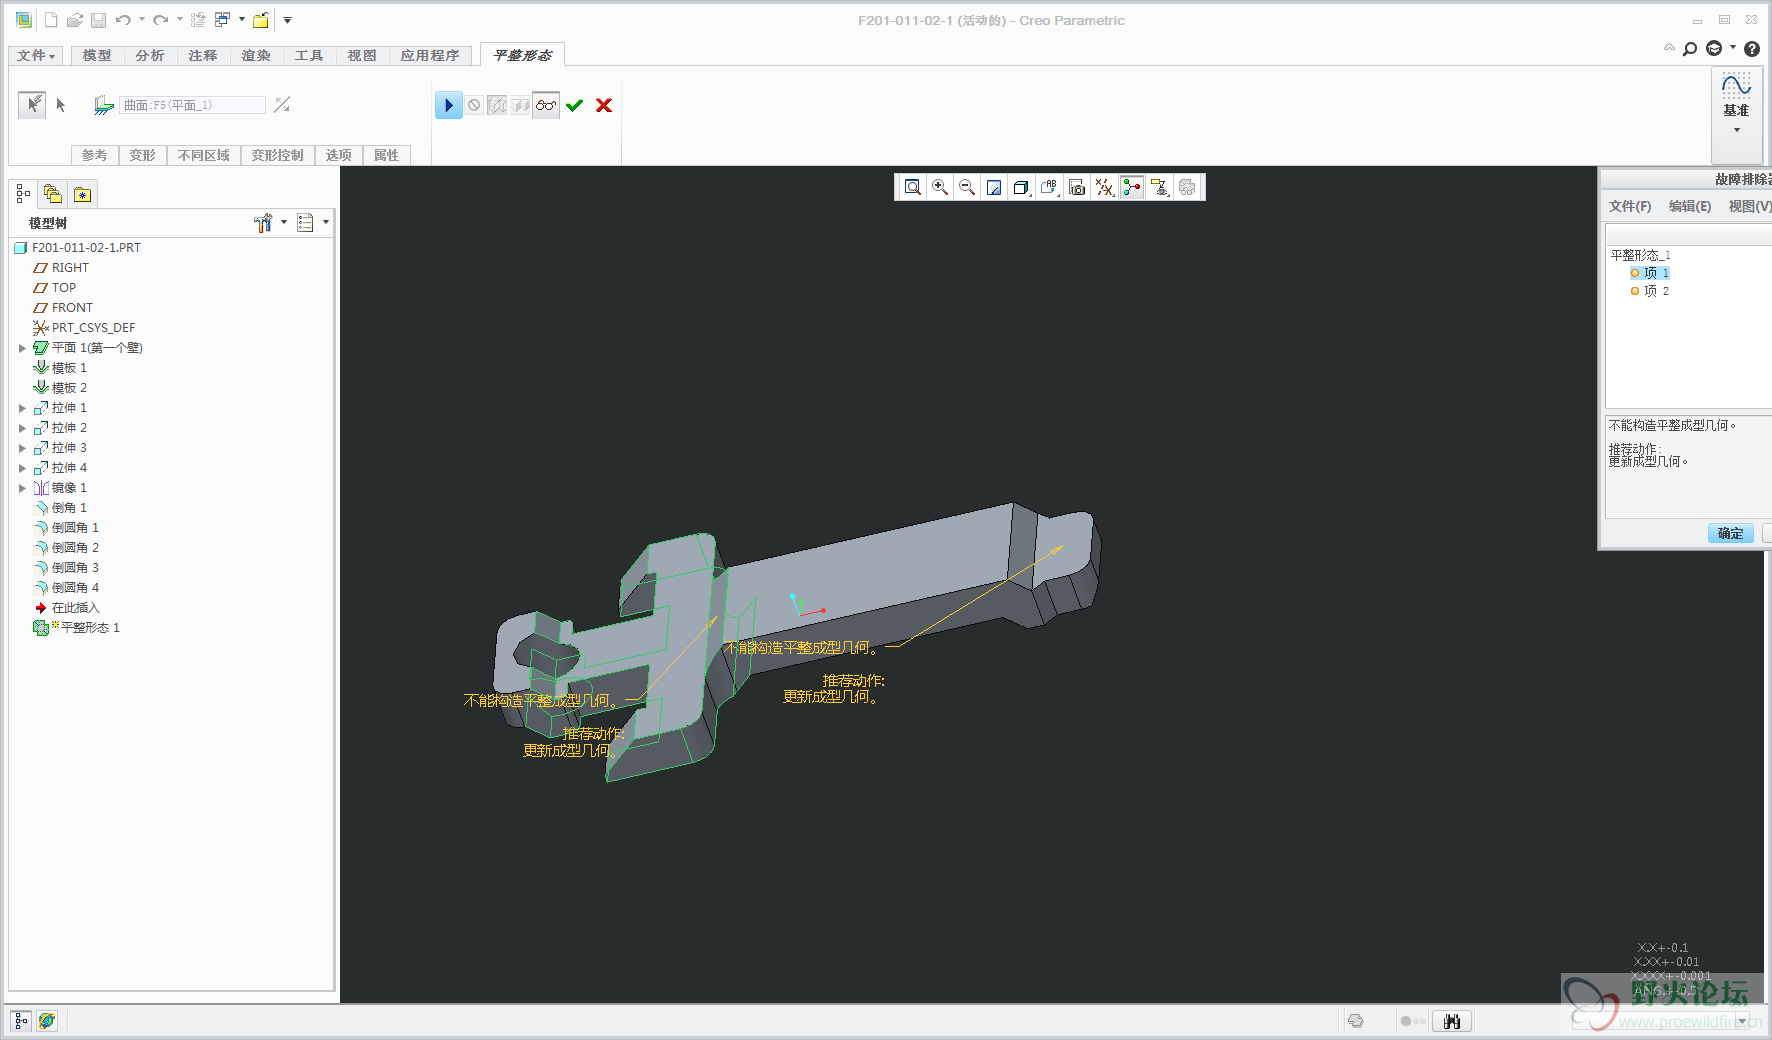Toggle spin center display in view toolbar

tap(1132, 187)
